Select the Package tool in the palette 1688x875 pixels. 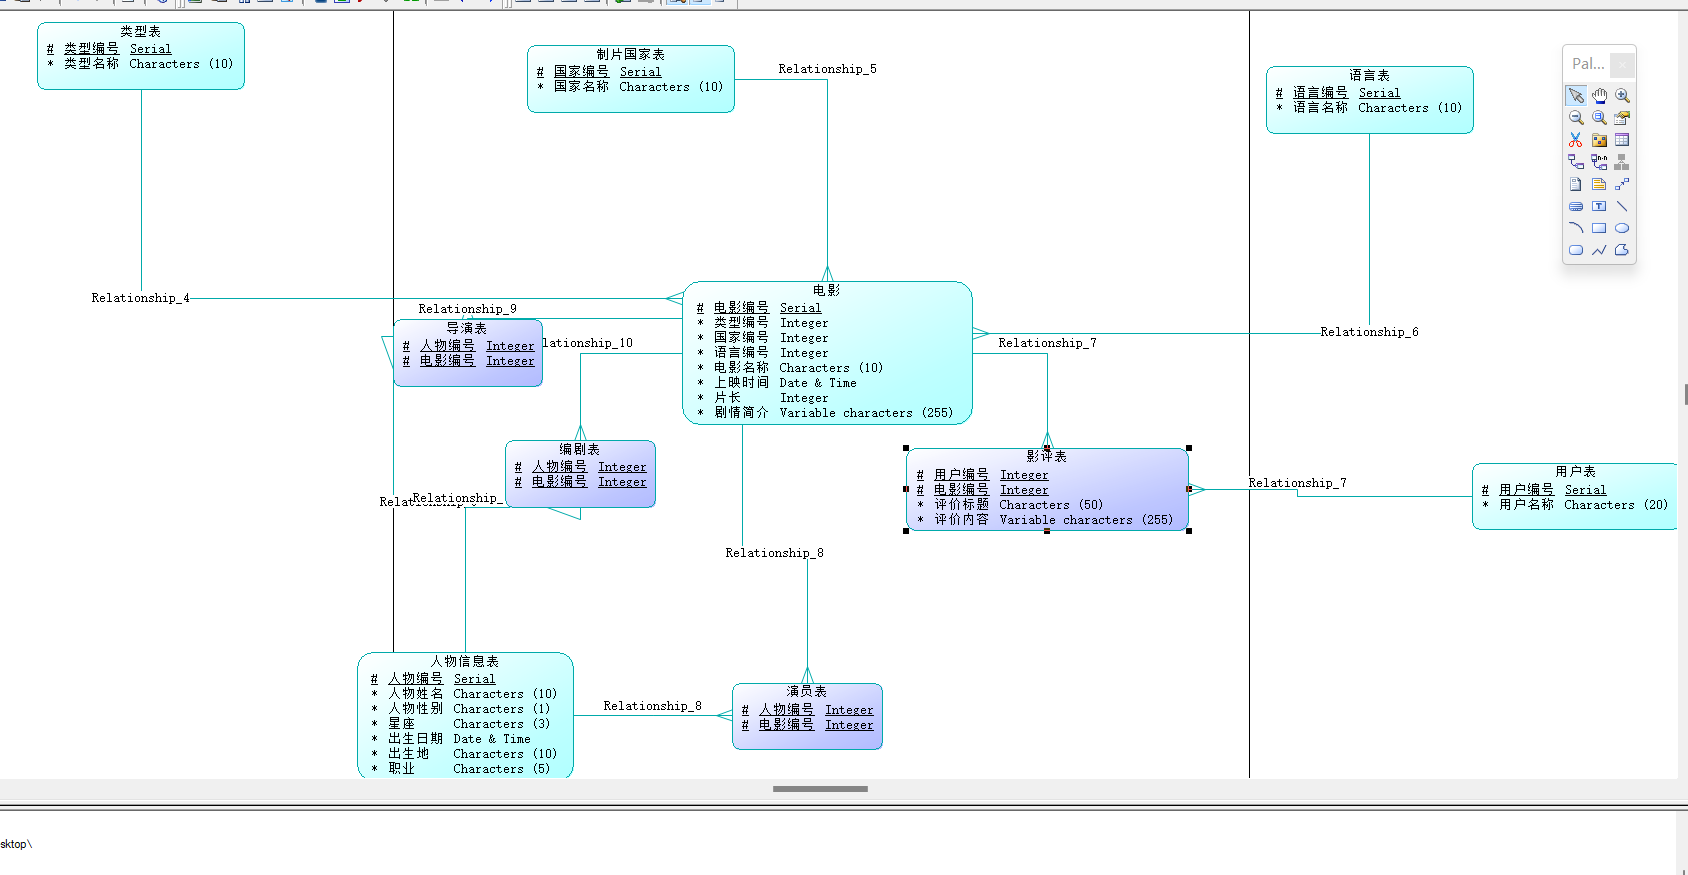[x=1599, y=140]
